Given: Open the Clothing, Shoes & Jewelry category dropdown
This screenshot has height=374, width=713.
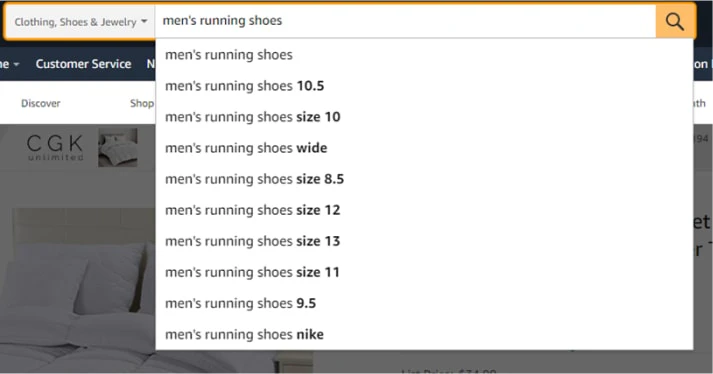Looking at the screenshot, I should point(80,22).
